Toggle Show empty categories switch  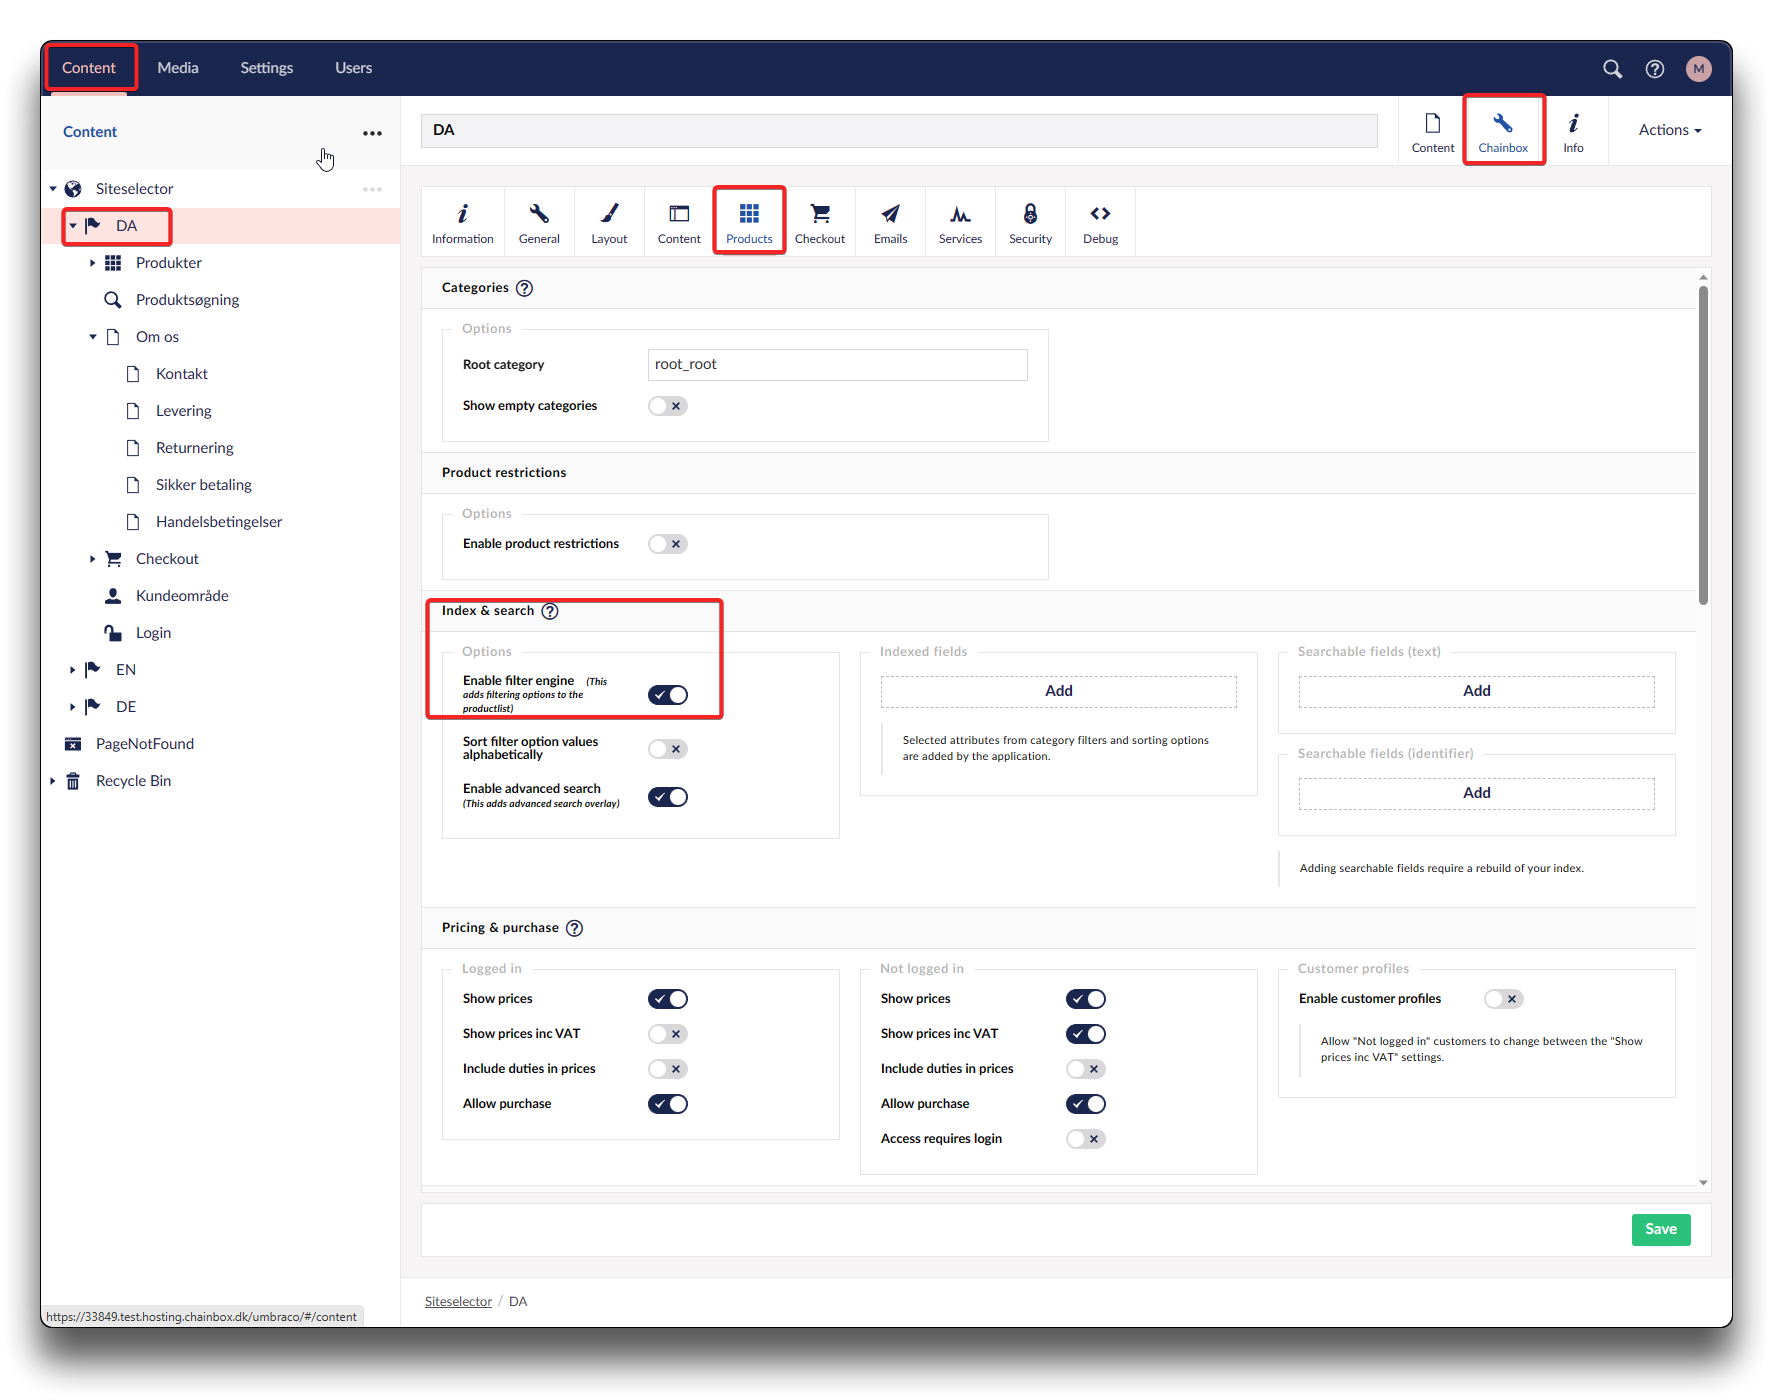667,406
